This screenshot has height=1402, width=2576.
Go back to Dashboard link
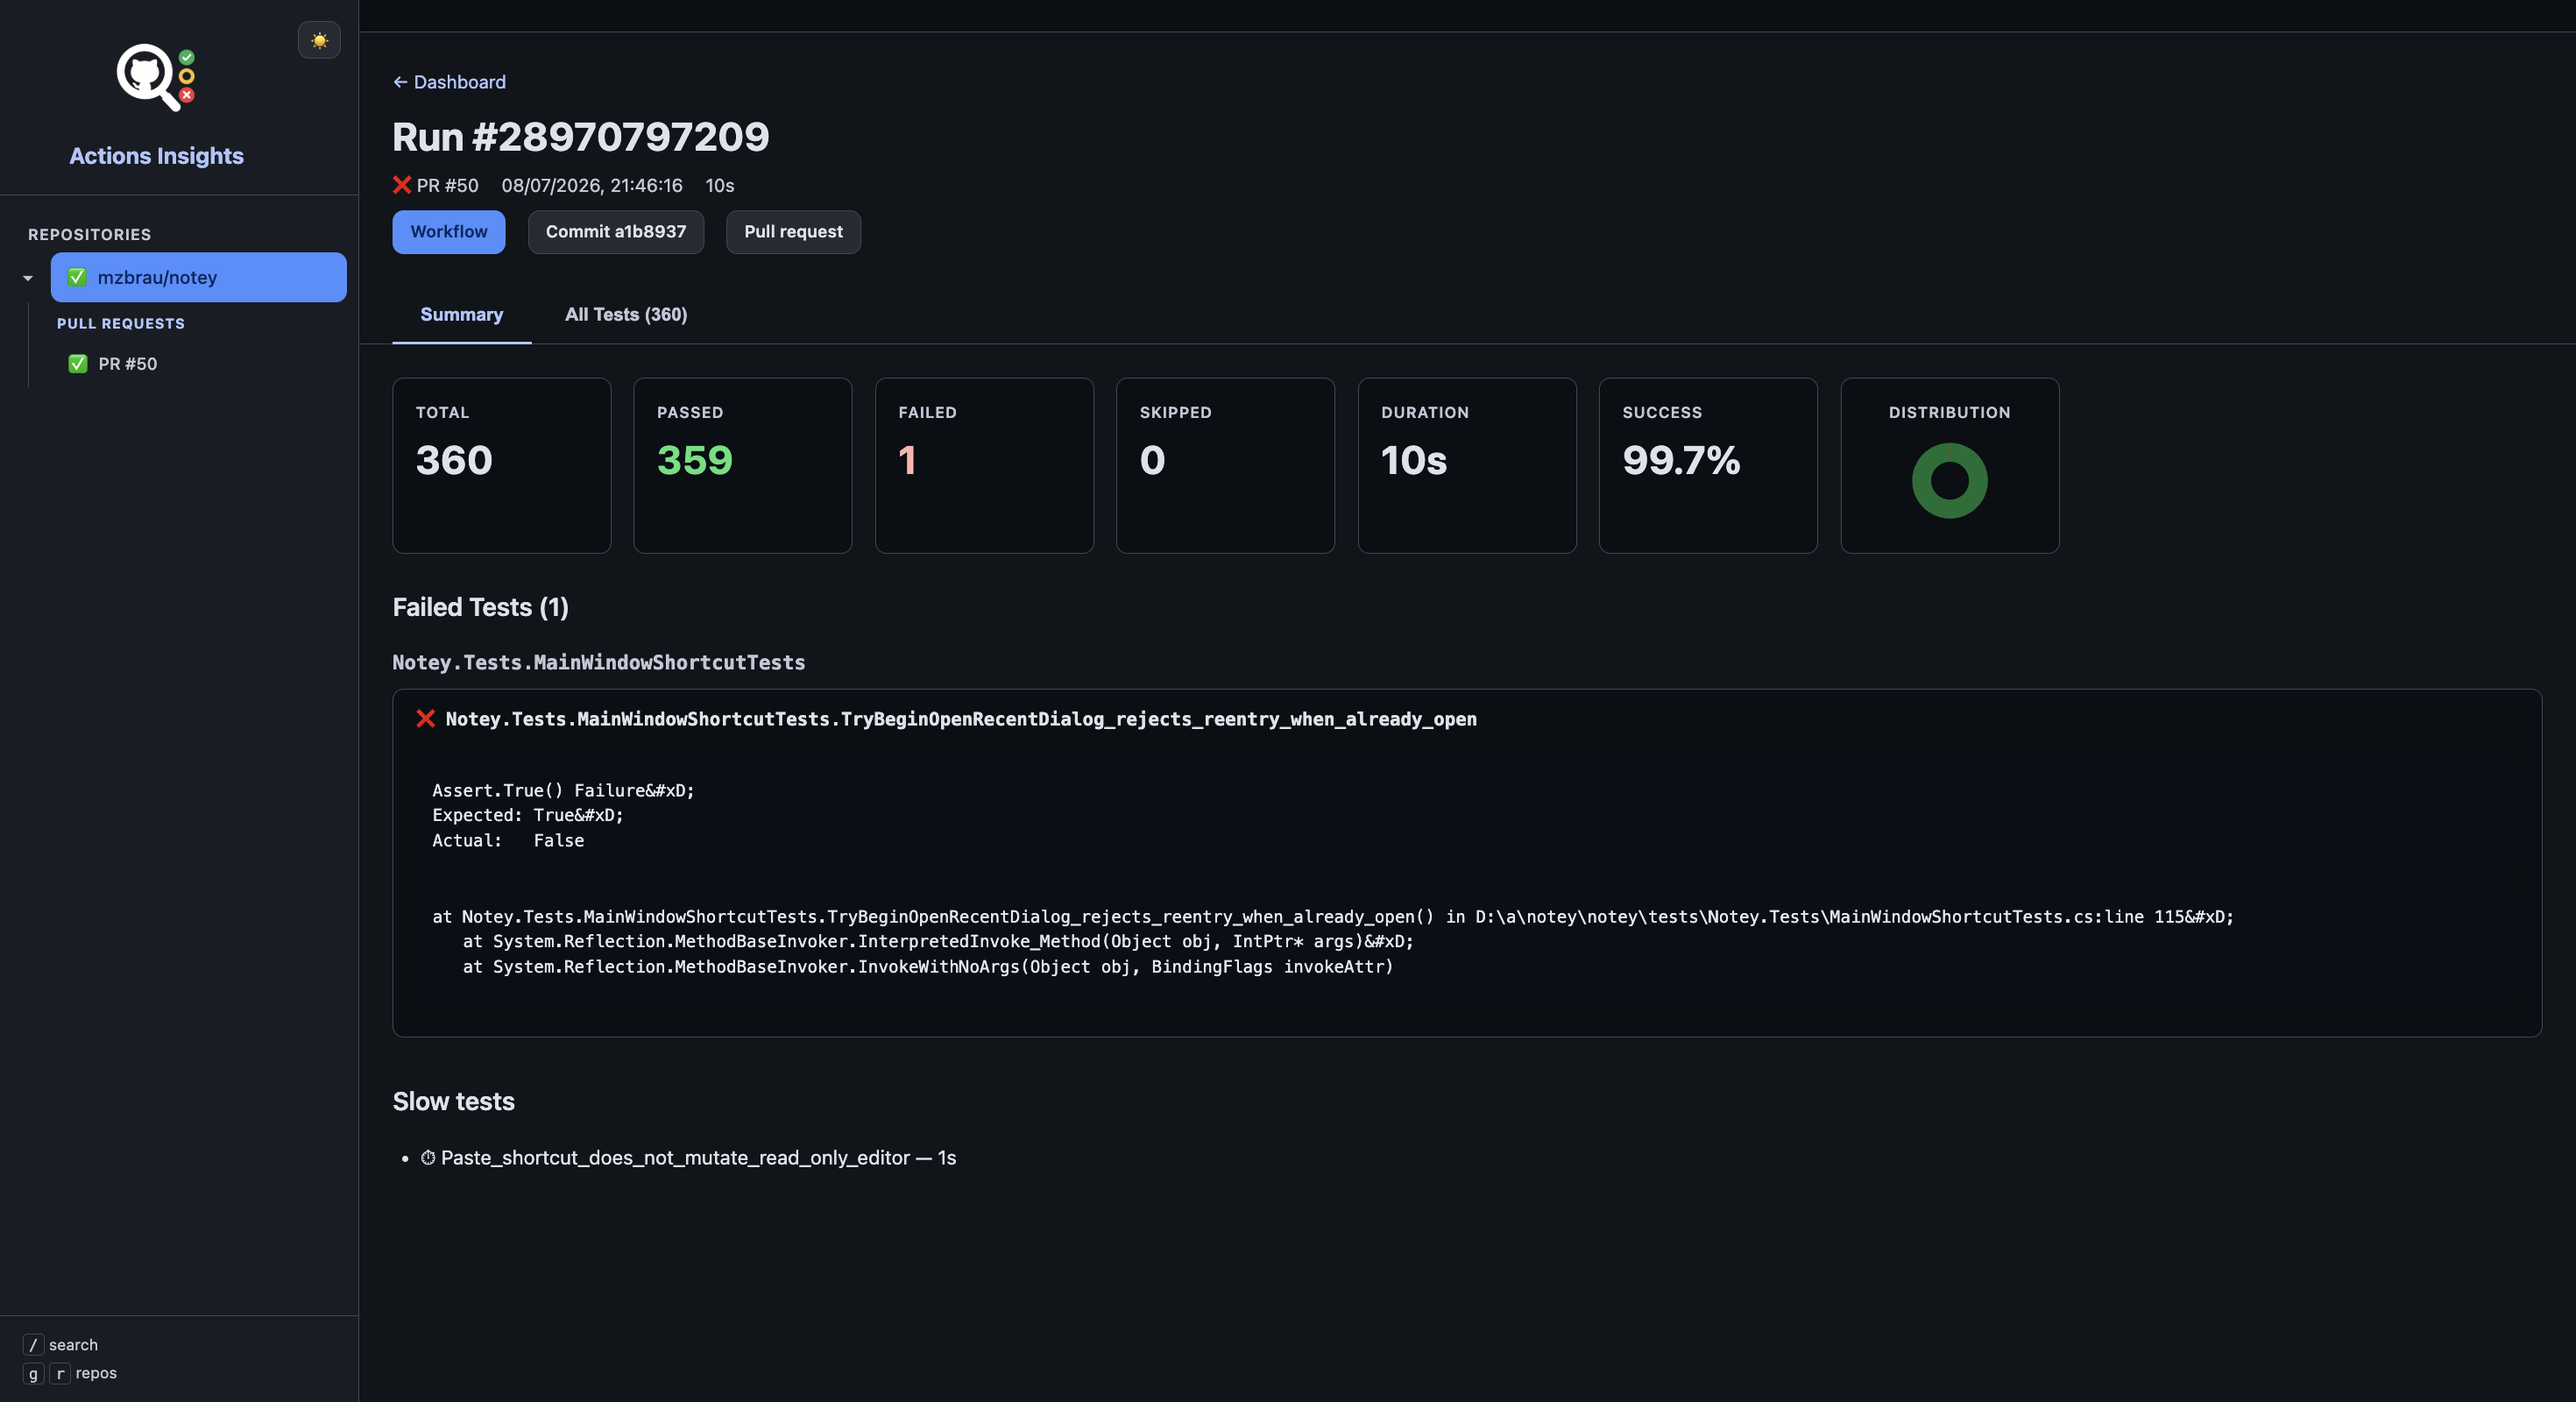click(449, 82)
